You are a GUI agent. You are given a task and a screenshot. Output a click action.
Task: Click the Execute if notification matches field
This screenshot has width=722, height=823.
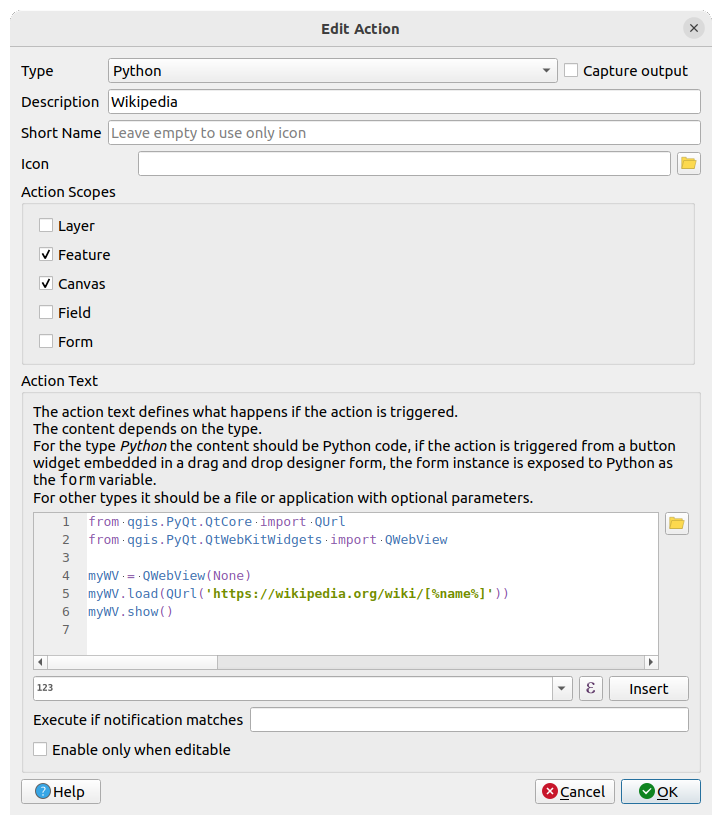click(x=470, y=719)
